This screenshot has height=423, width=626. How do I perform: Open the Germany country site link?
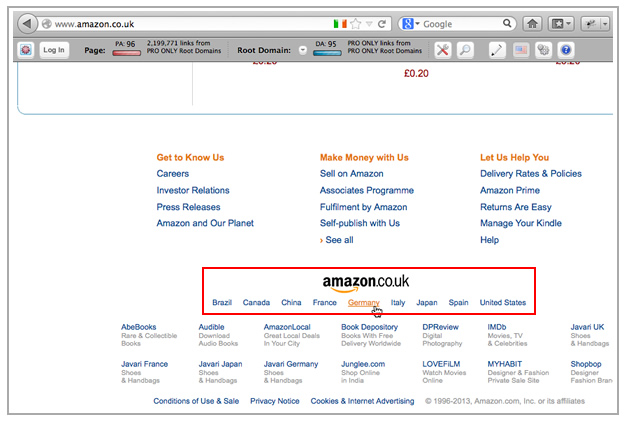pyautogui.click(x=364, y=302)
